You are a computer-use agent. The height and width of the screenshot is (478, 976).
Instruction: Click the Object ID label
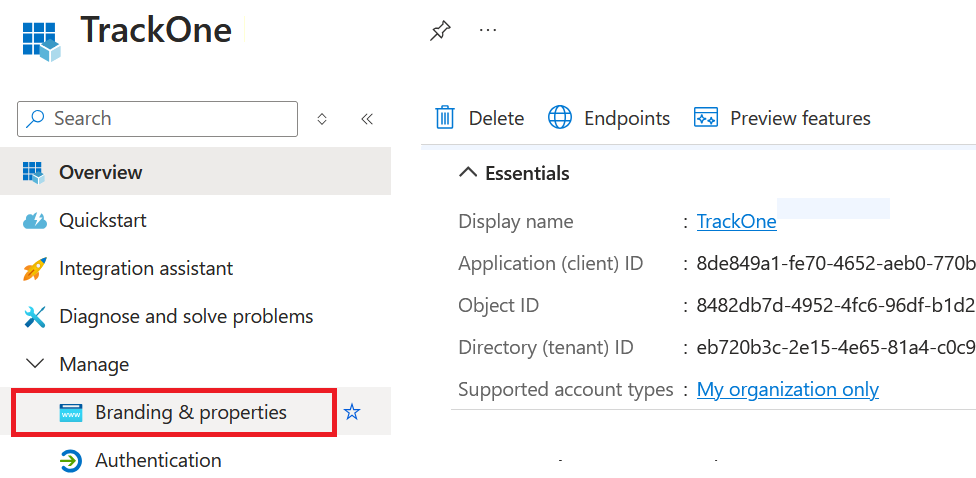tap(499, 306)
